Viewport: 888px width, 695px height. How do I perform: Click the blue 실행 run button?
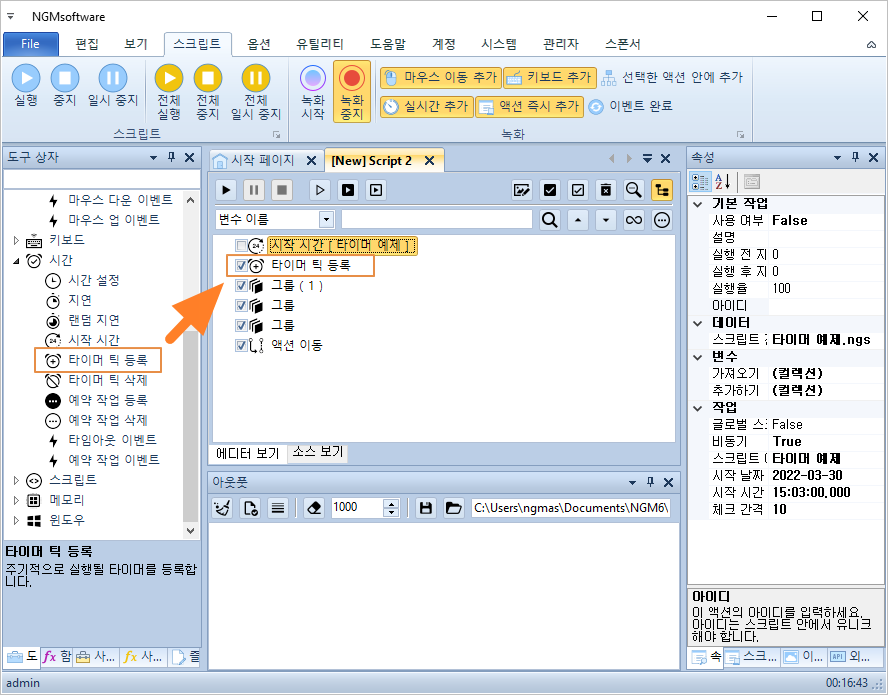click(26, 86)
